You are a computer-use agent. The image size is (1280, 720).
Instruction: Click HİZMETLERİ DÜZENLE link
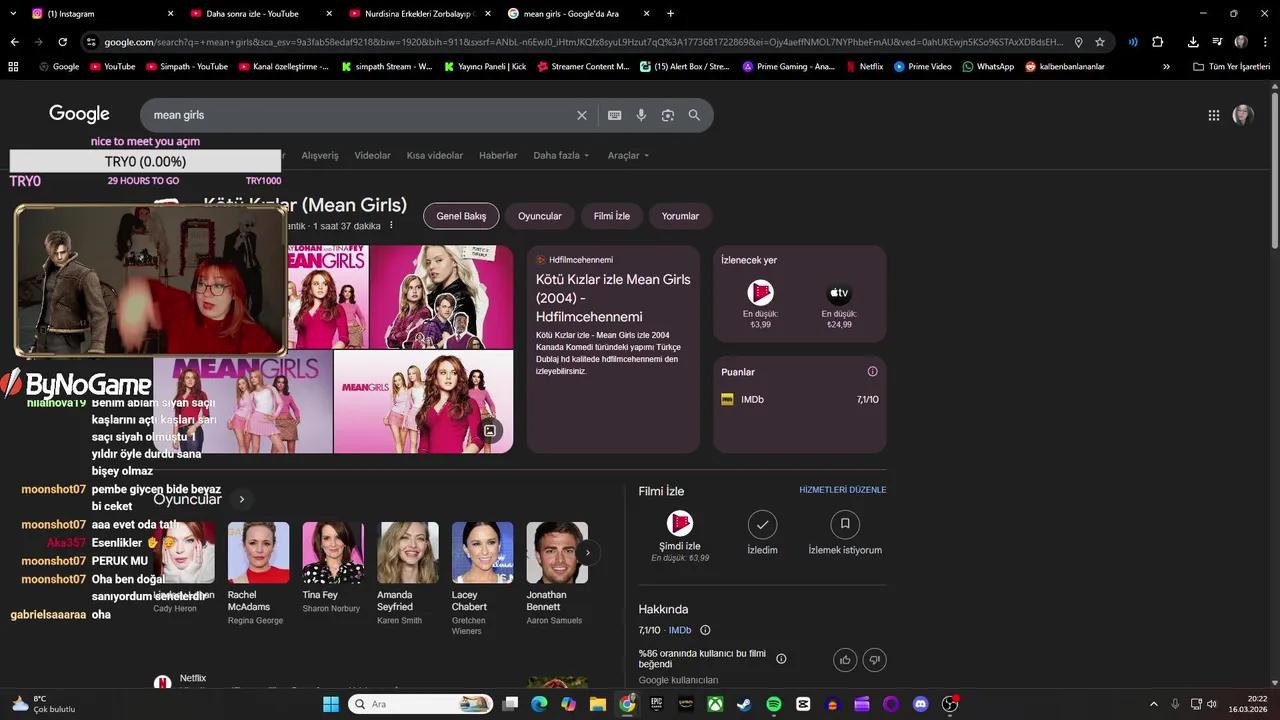pyautogui.click(x=842, y=490)
